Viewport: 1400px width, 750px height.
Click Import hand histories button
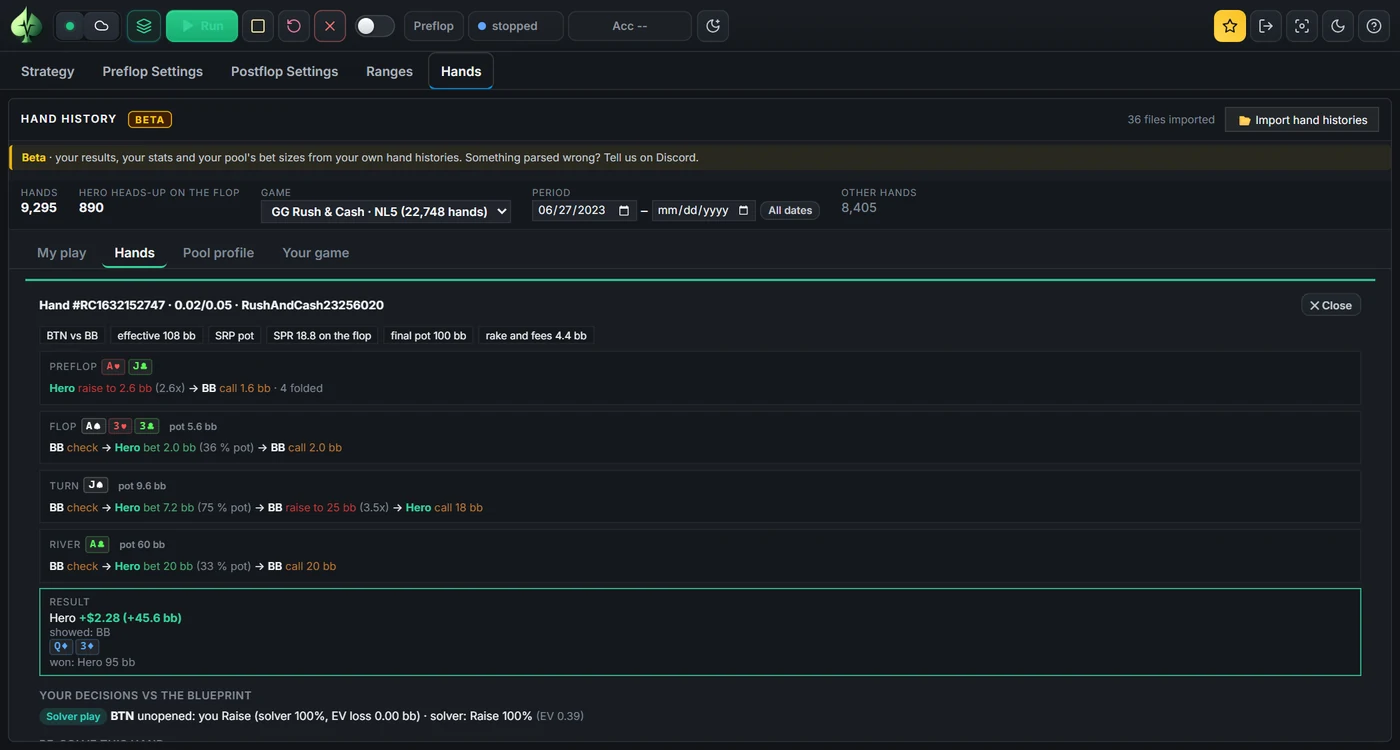pos(1302,120)
